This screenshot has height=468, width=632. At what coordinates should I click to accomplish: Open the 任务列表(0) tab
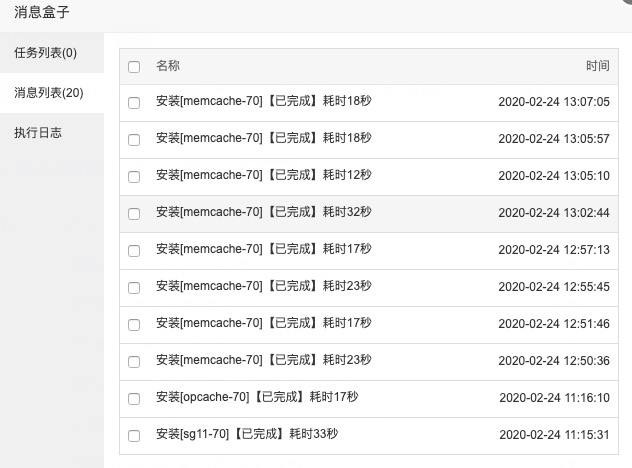tap(45, 53)
